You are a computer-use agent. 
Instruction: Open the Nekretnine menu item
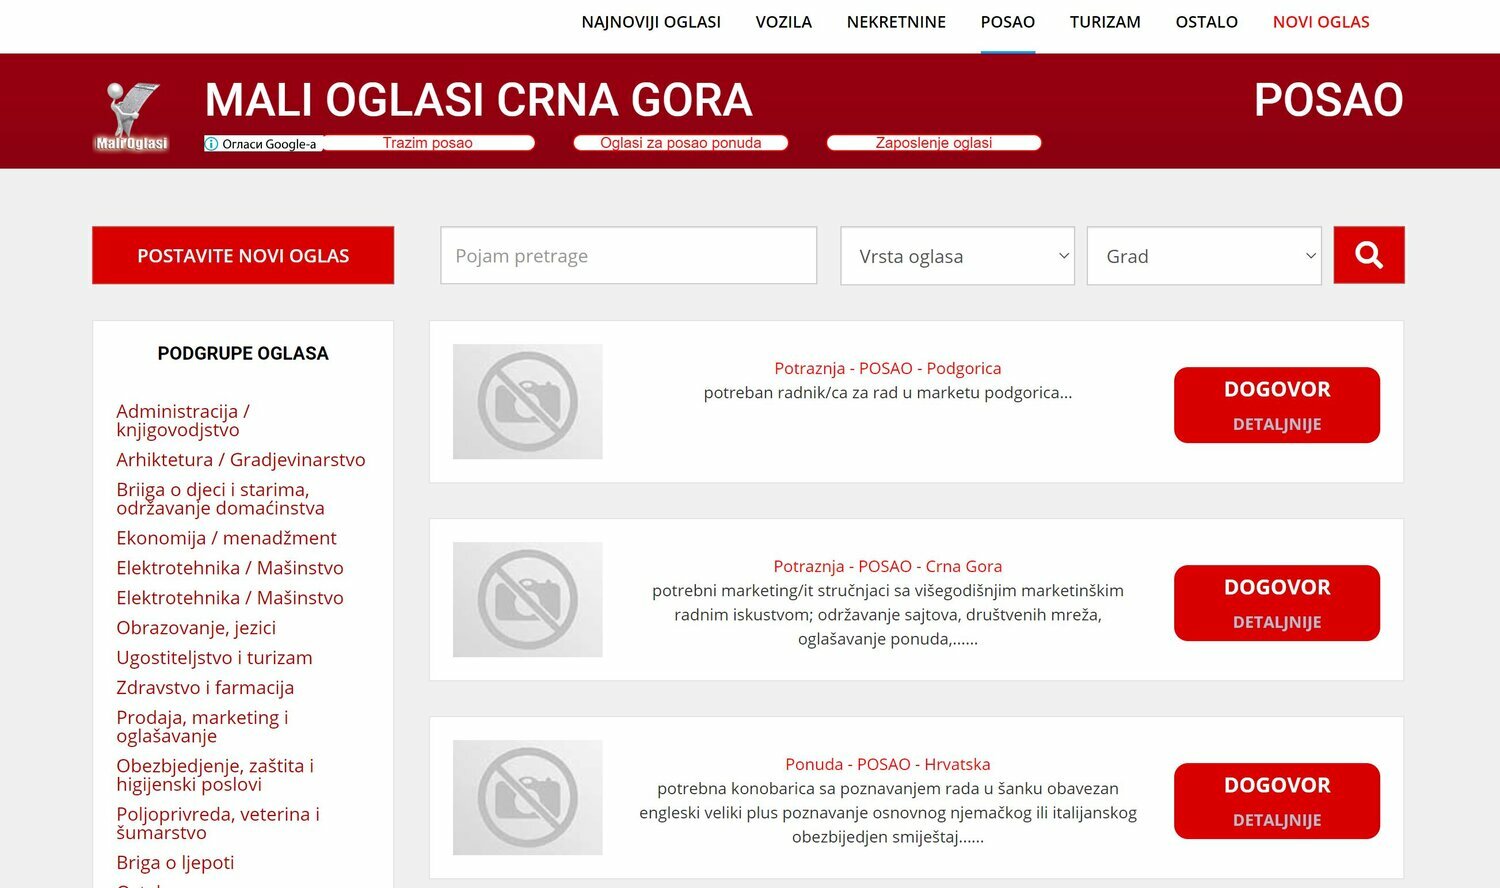pyautogui.click(x=896, y=22)
